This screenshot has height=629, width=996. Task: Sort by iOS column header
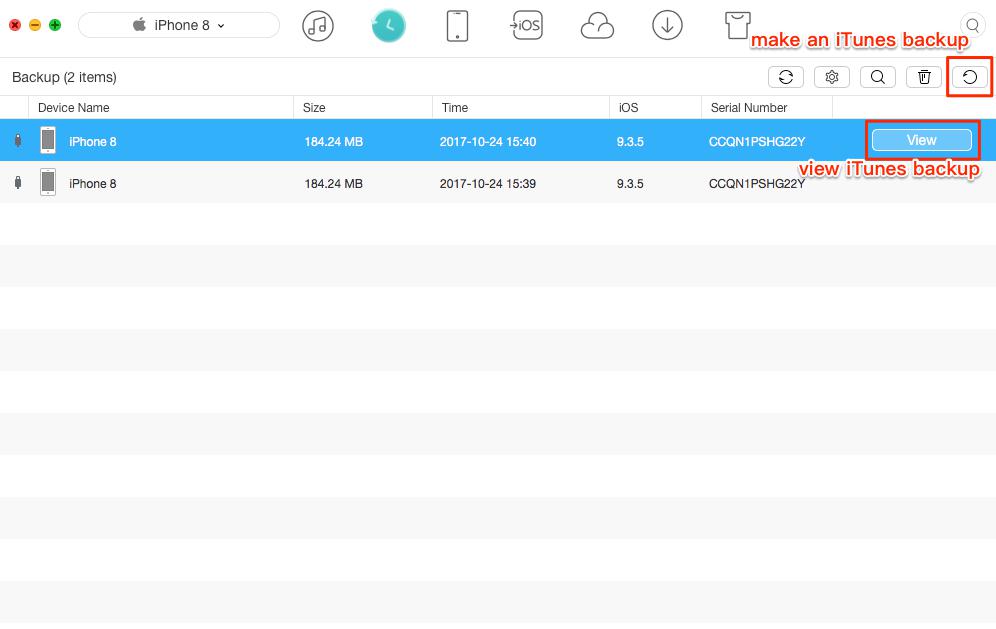(x=656, y=107)
